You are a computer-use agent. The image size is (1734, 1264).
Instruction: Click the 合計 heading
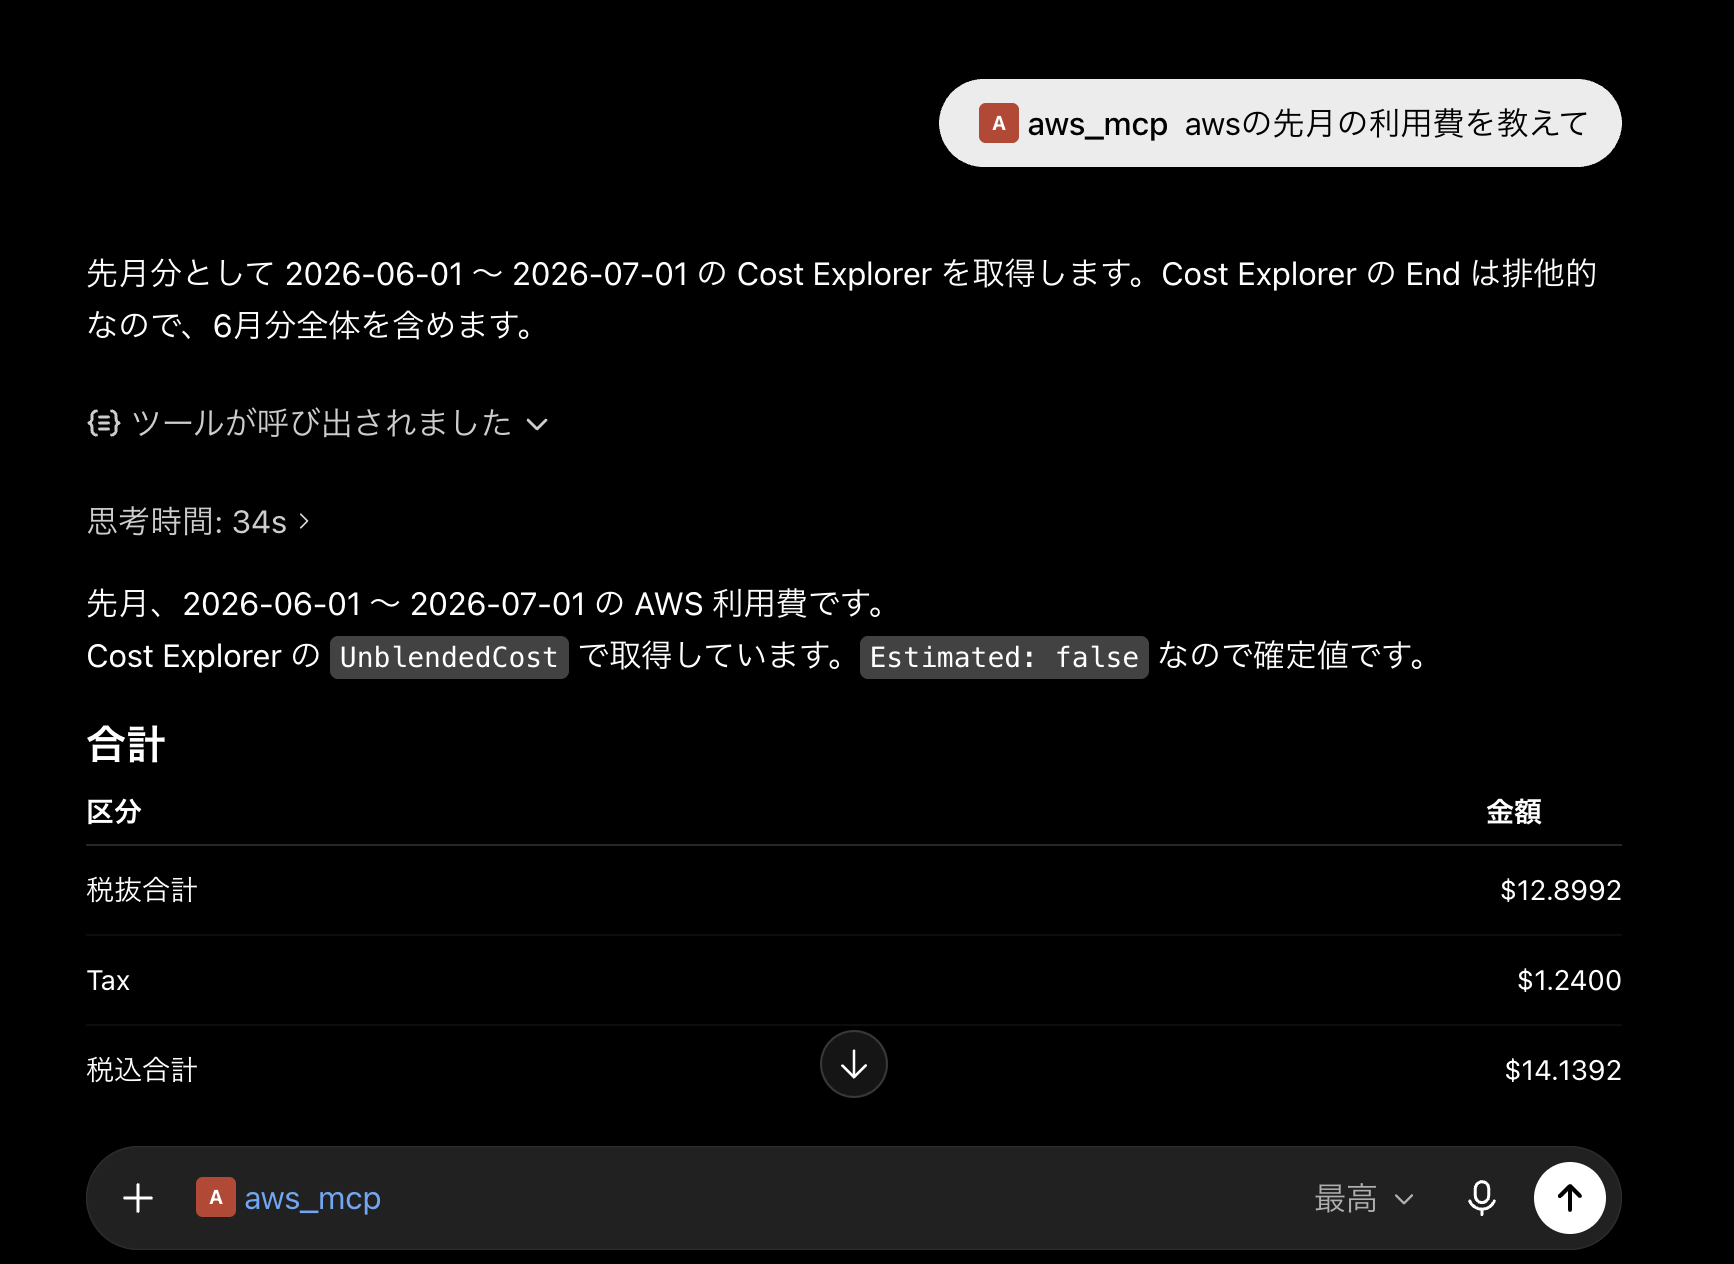126,745
